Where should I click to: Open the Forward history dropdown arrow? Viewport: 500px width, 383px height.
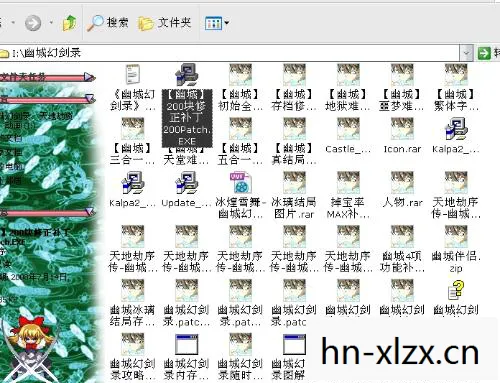pos(51,23)
